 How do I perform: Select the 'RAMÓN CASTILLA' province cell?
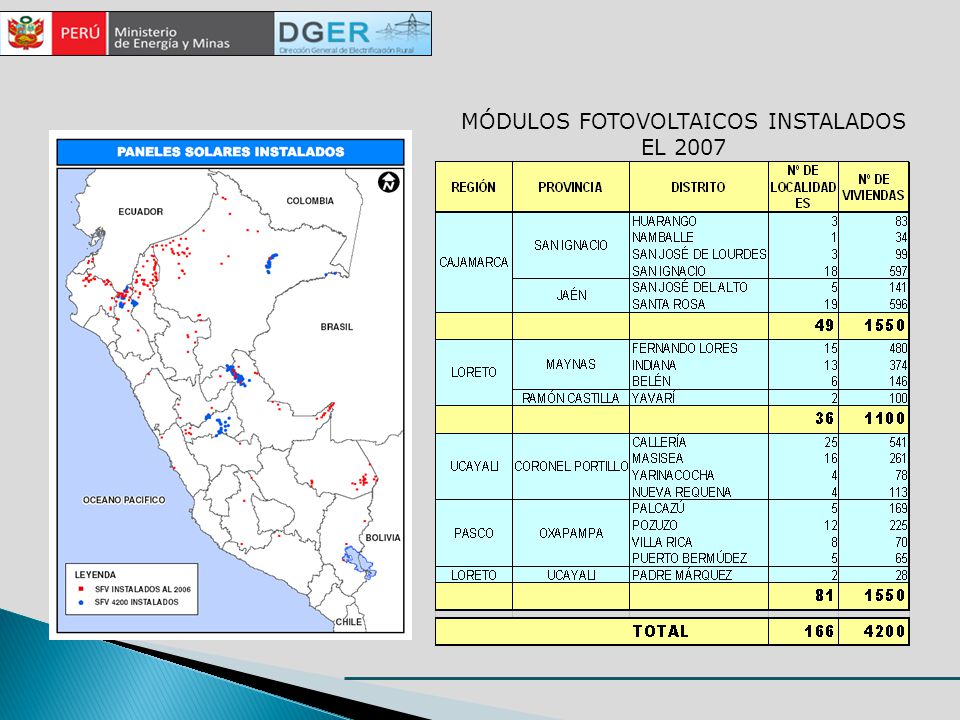[571, 398]
